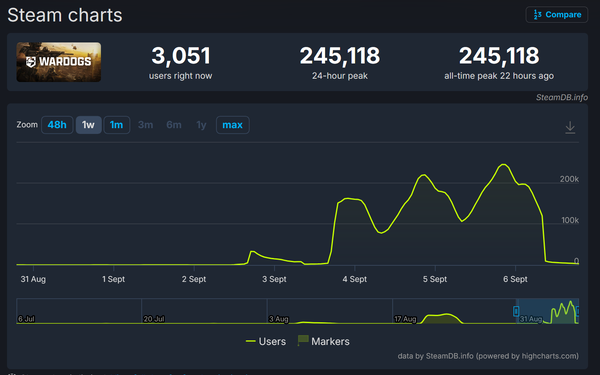The width and height of the screenshot is (600, 375).
Task: Click the Compare button
Action: 557,15
